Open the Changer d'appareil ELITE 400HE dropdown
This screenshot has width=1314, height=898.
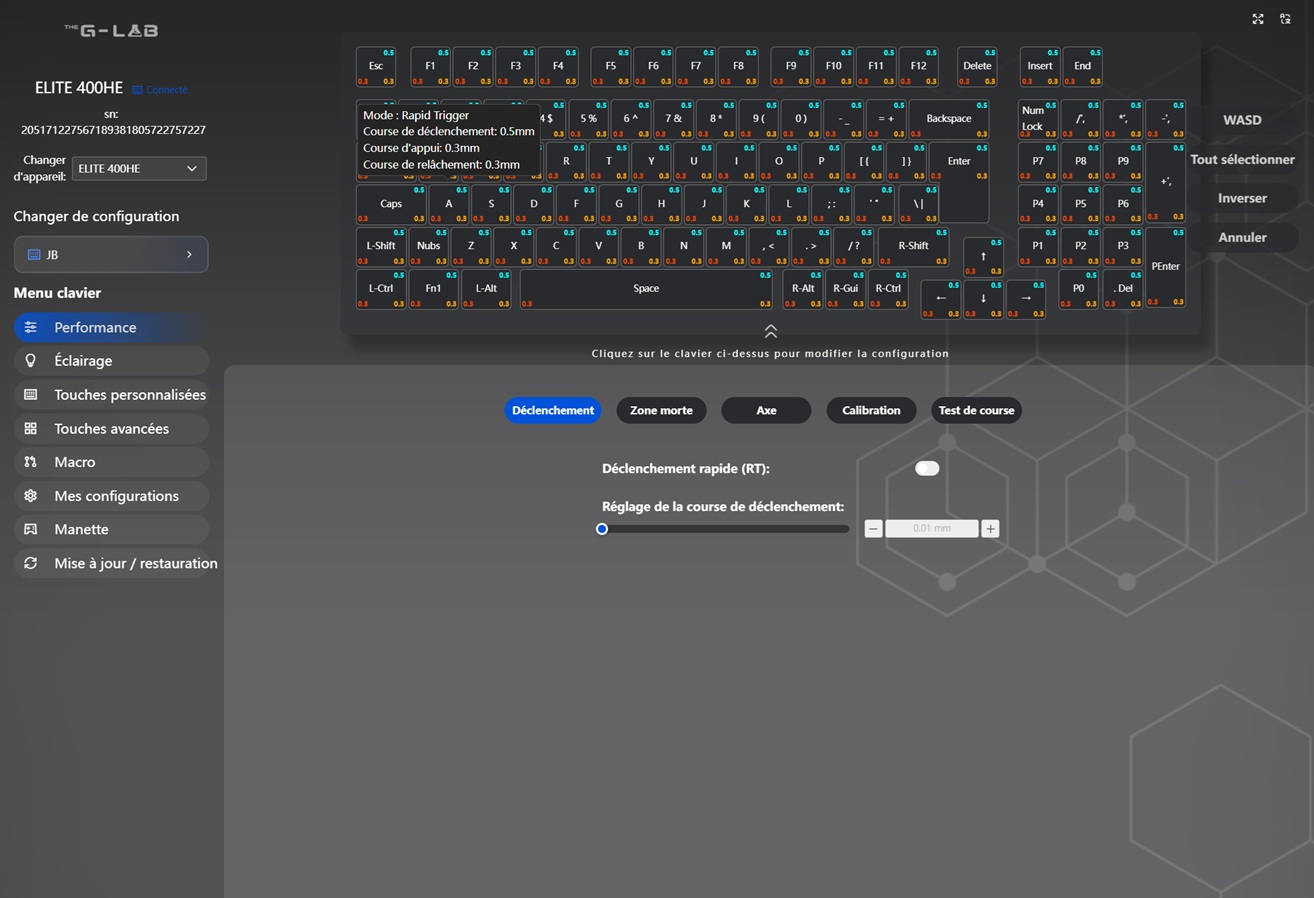tap(139, 168)
